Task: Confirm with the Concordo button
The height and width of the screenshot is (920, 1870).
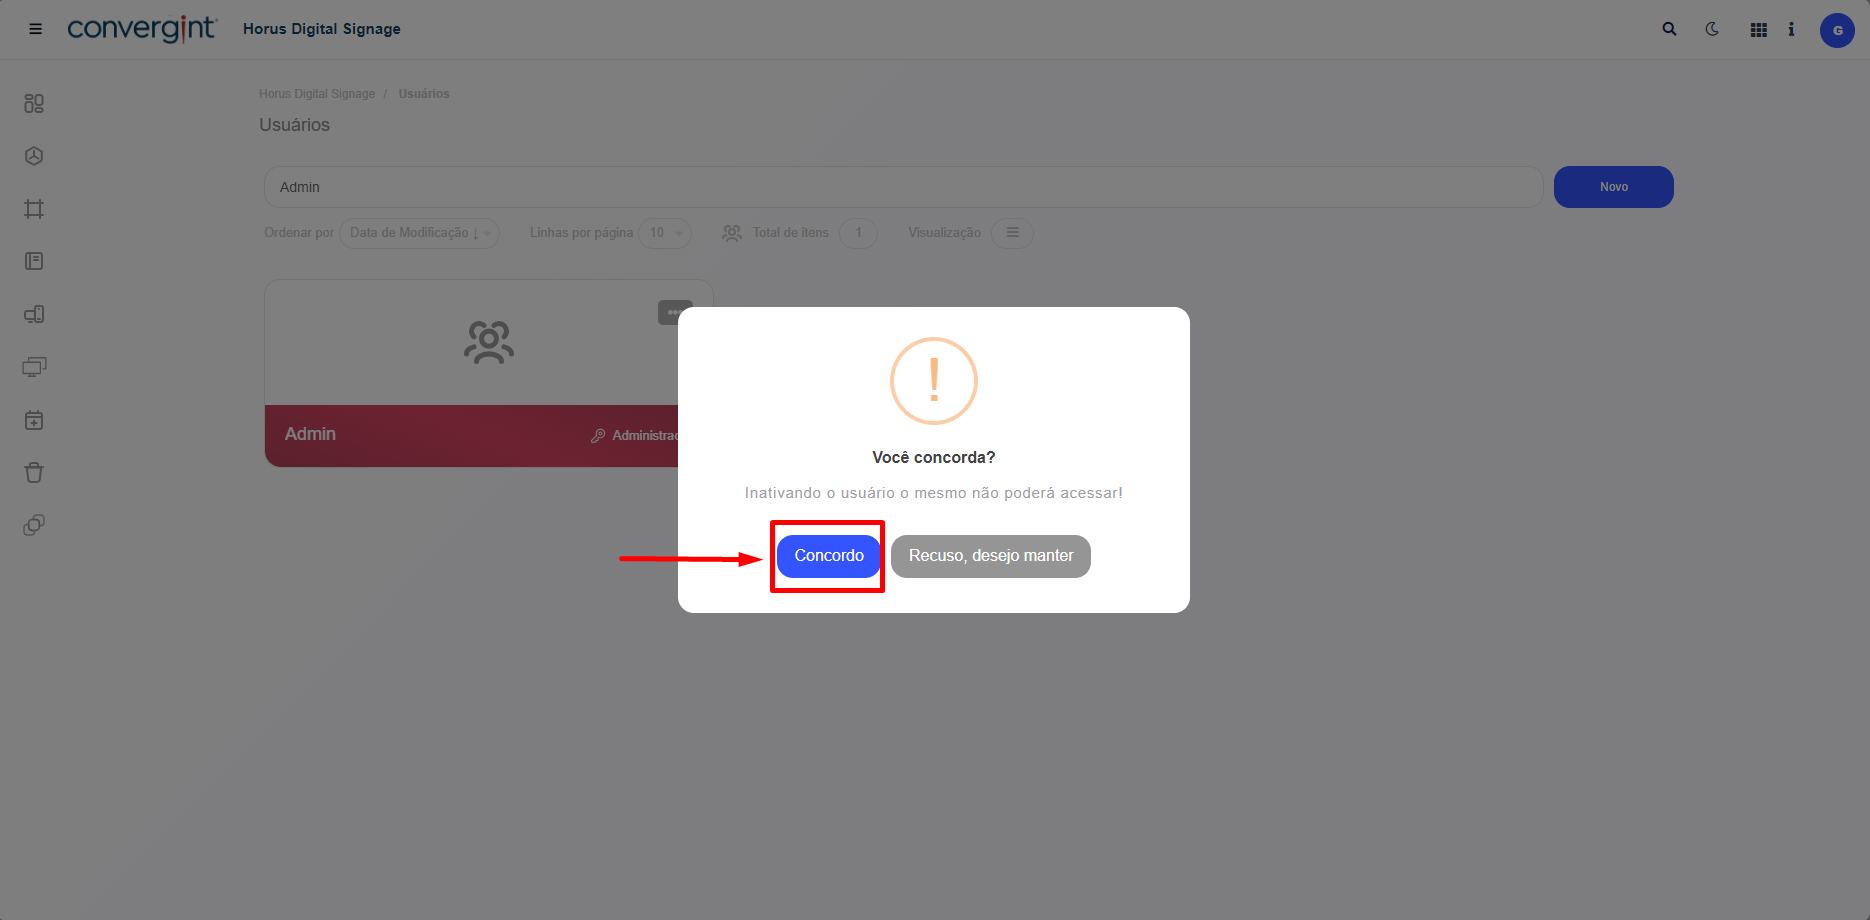Action: point(829,556)
